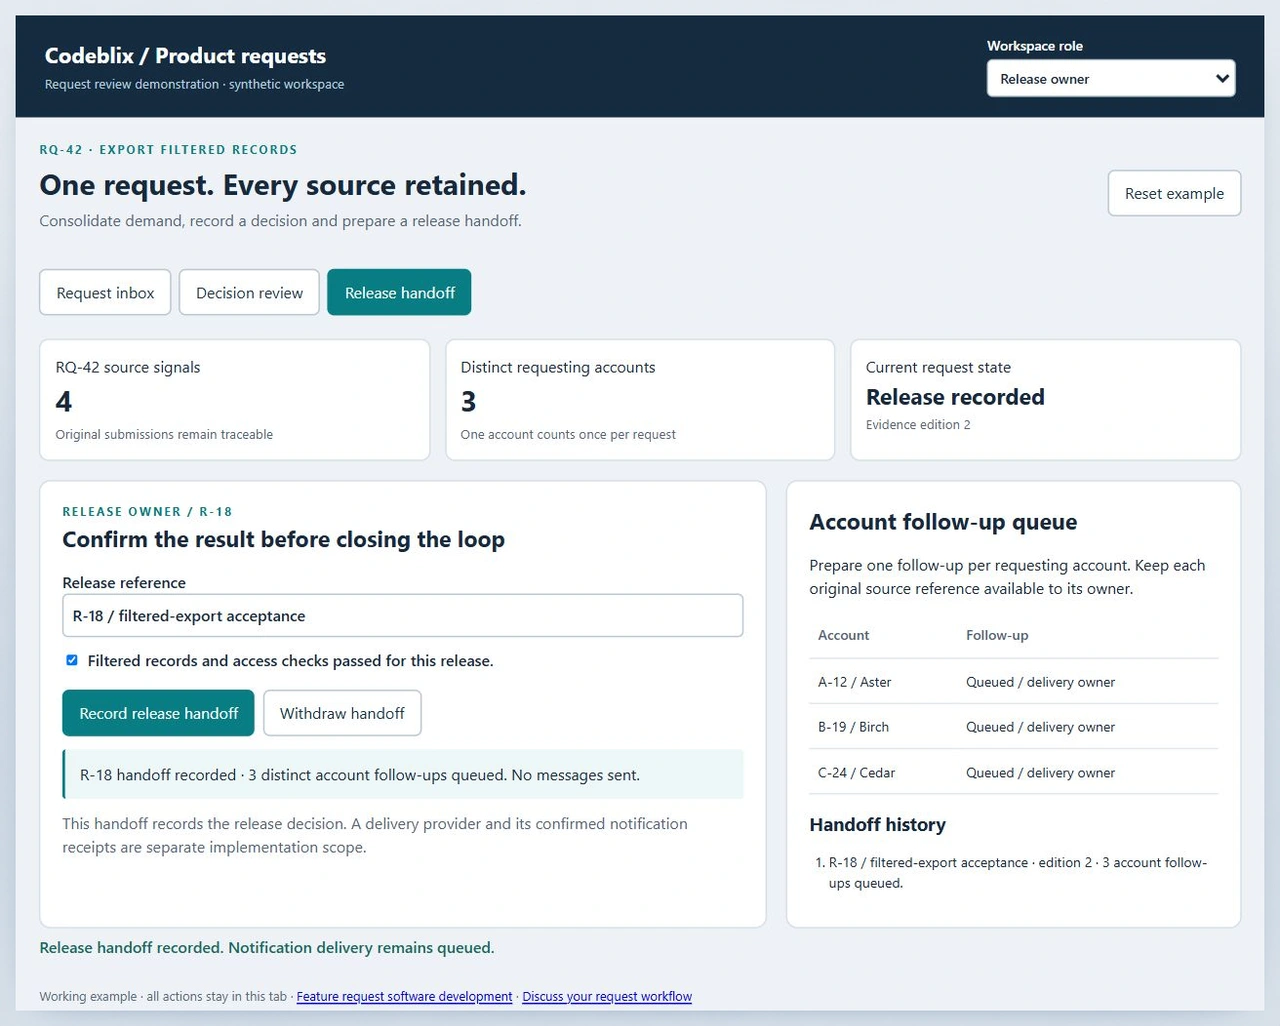Viewport: 1280px width, 1026px height.
Task: Click the follow-up status in the A-12 / Aster row
Action: click(x=1040, y=682)
